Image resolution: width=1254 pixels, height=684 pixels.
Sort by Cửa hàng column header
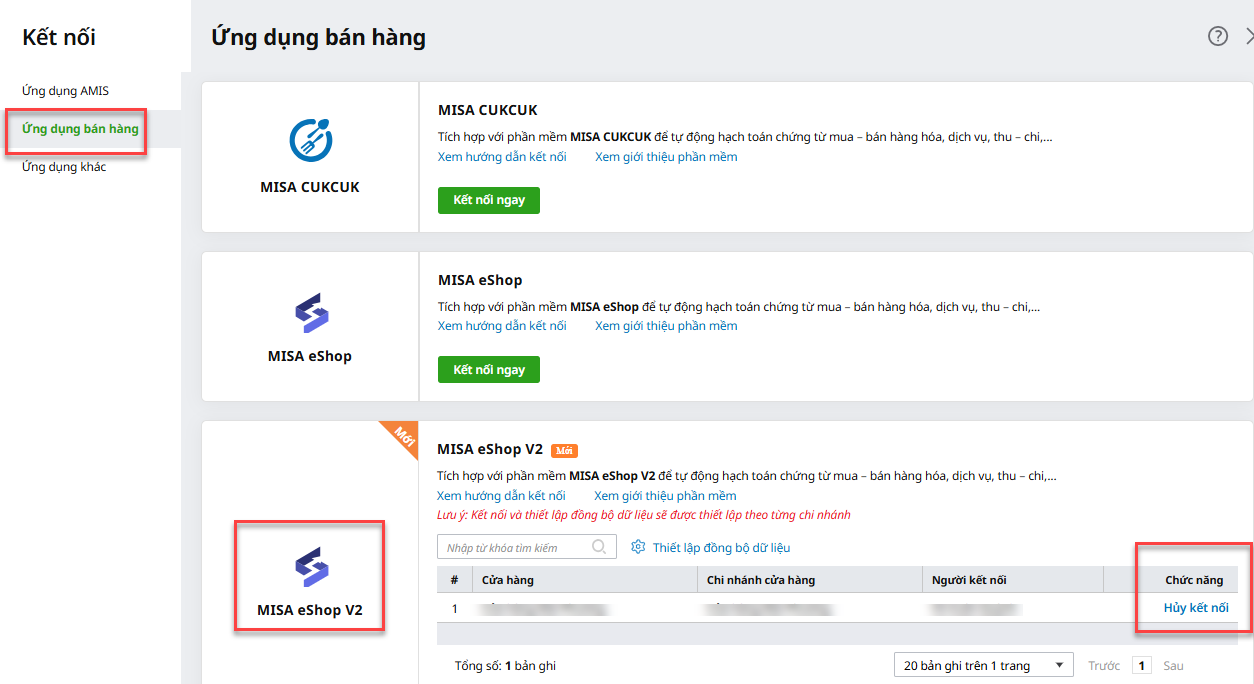click(x=508, y=581)
